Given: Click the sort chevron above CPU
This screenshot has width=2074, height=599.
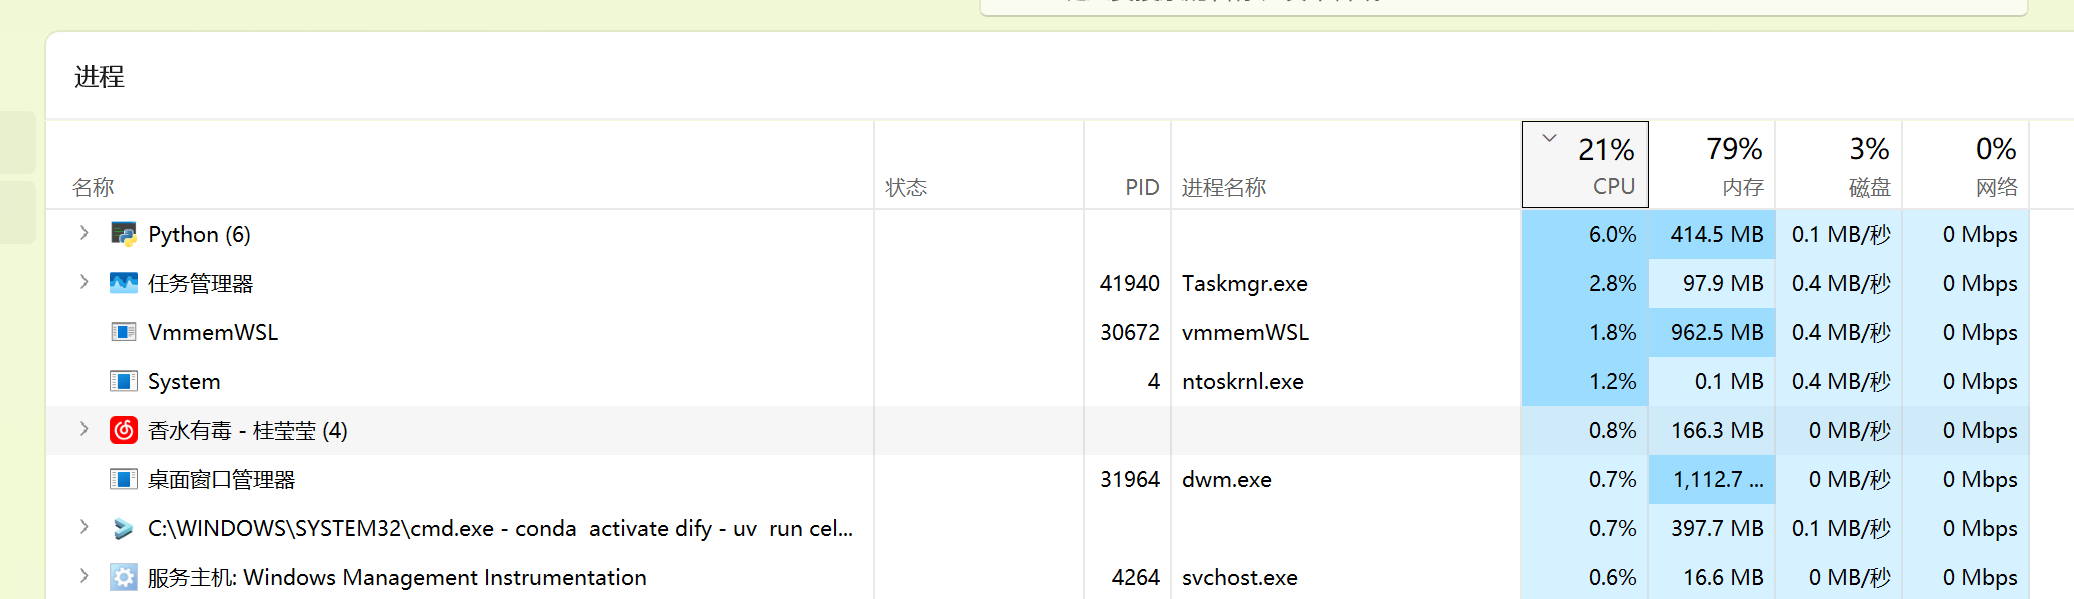Looking at the screenshot, I should point(1549,138).
